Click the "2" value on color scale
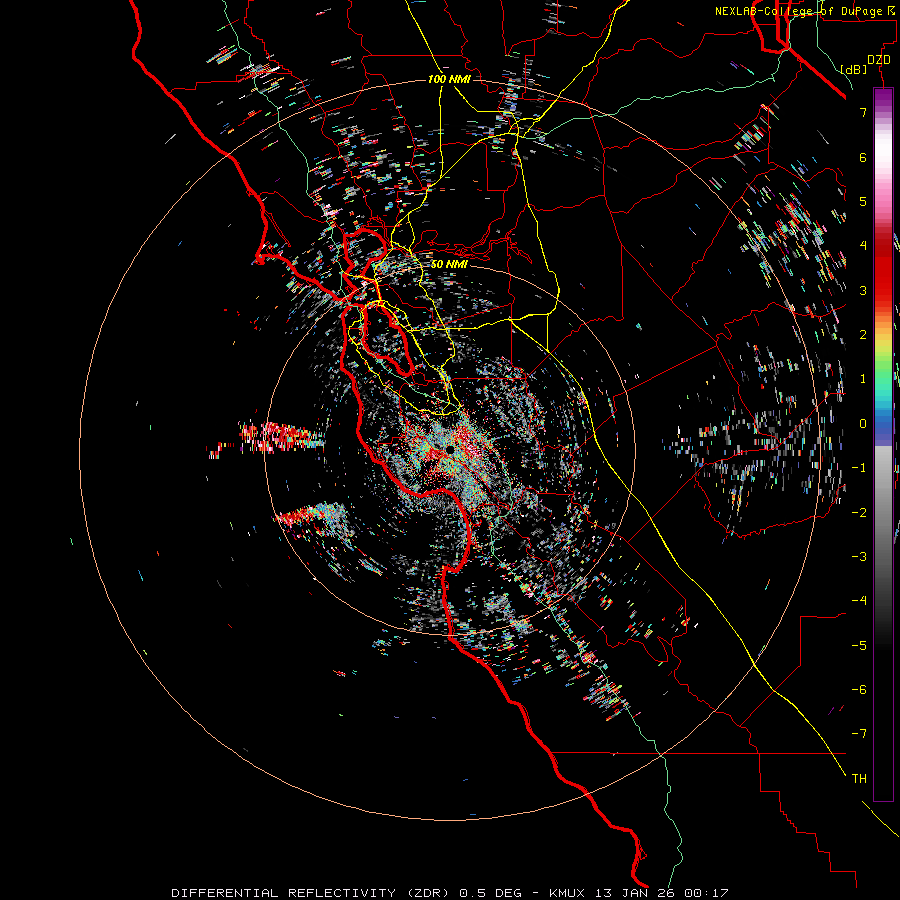 click(863, 335)
